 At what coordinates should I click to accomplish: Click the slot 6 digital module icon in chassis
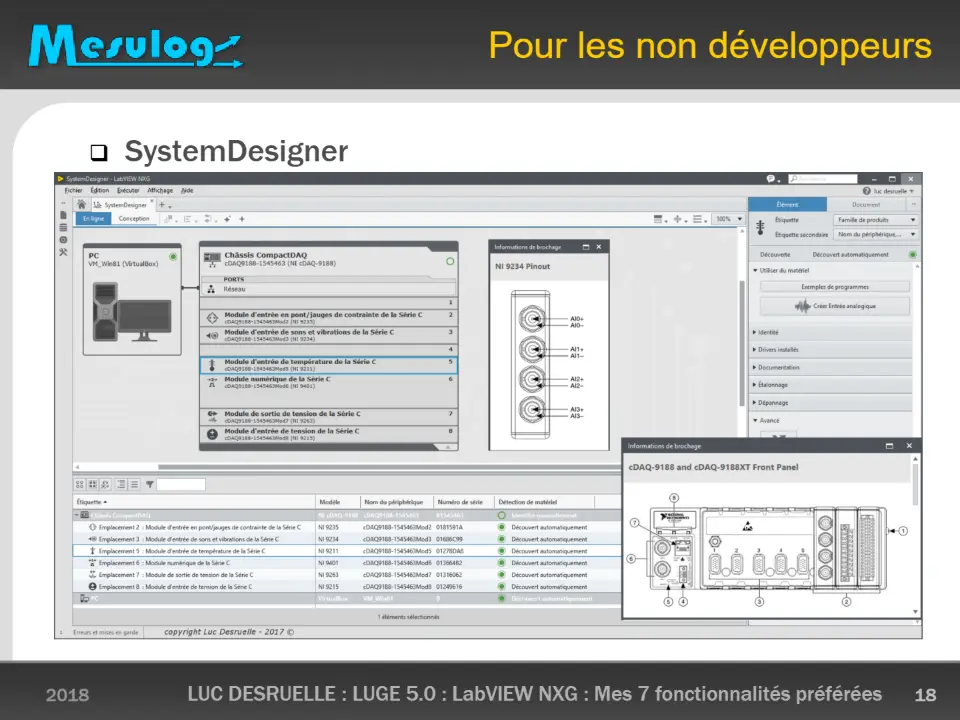point(212,383)
